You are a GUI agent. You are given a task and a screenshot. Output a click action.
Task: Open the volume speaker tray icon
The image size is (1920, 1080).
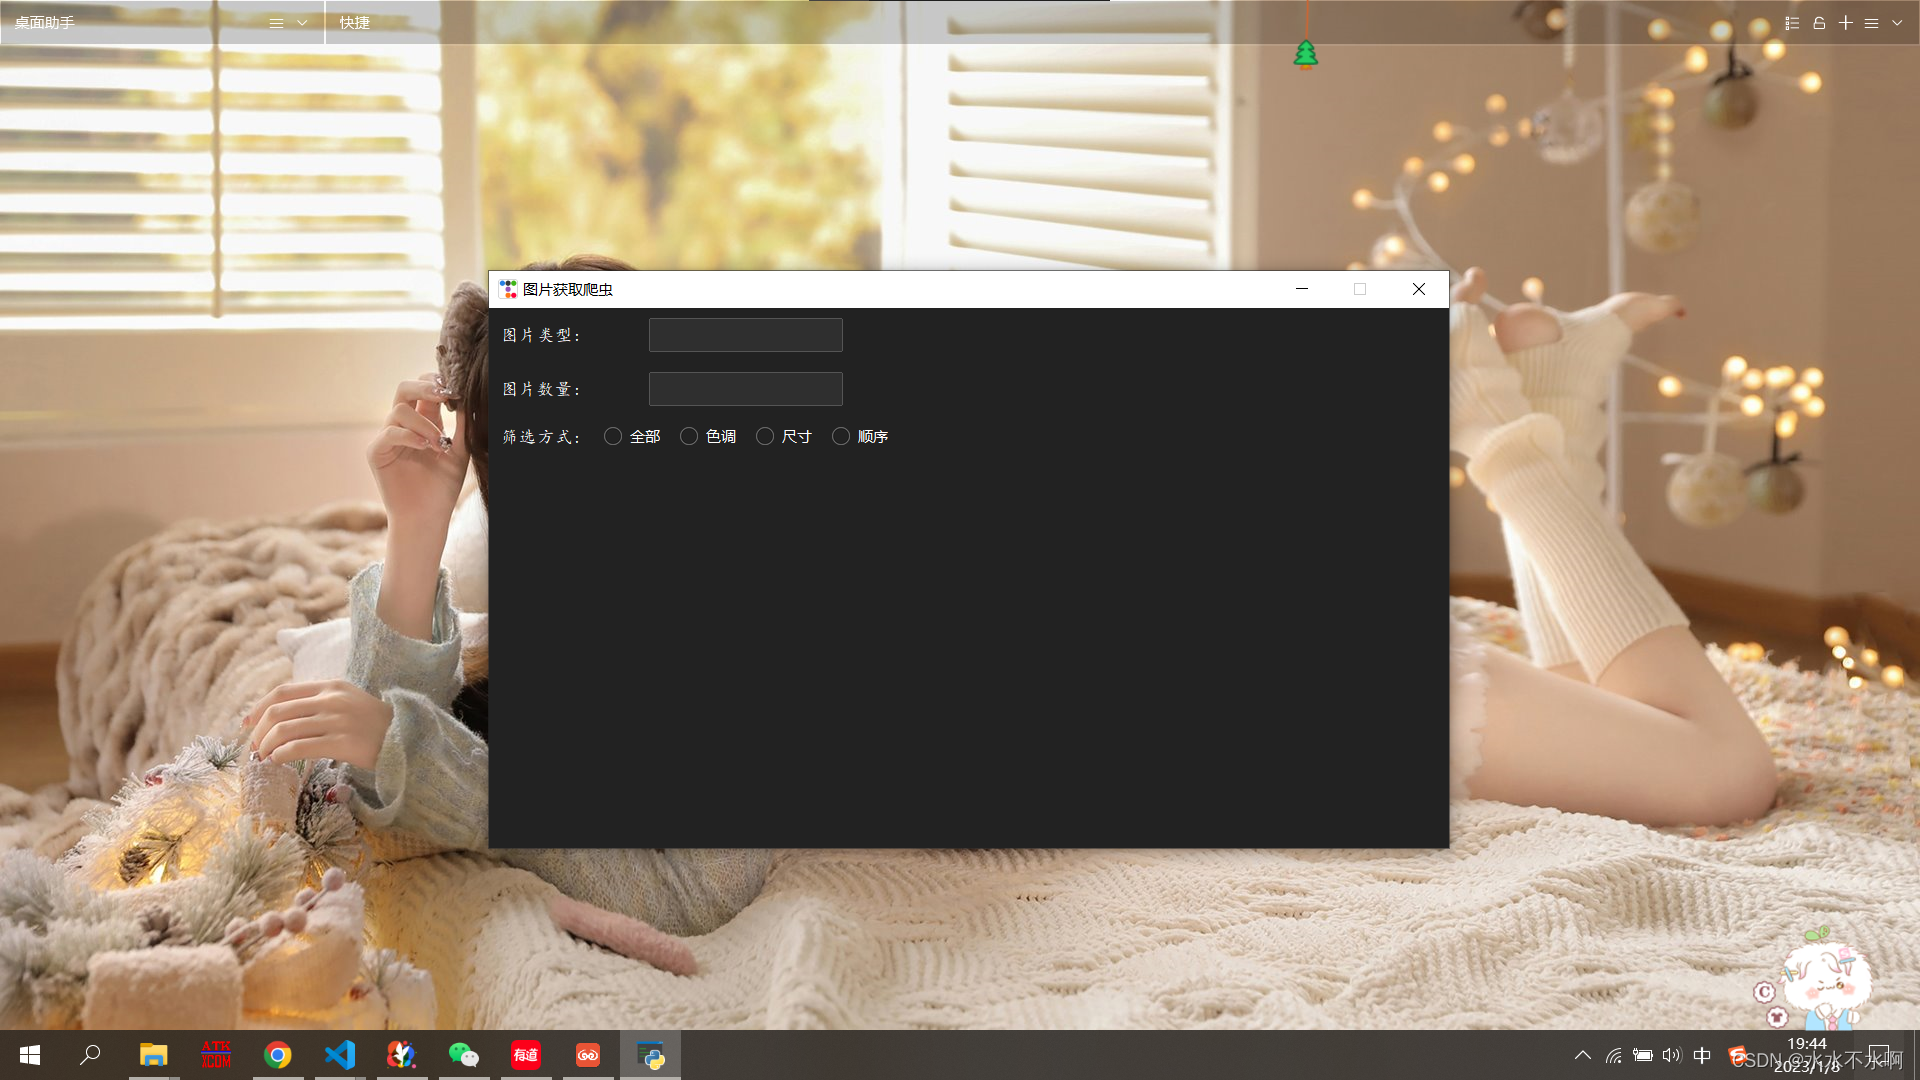pos(1672,1055)
